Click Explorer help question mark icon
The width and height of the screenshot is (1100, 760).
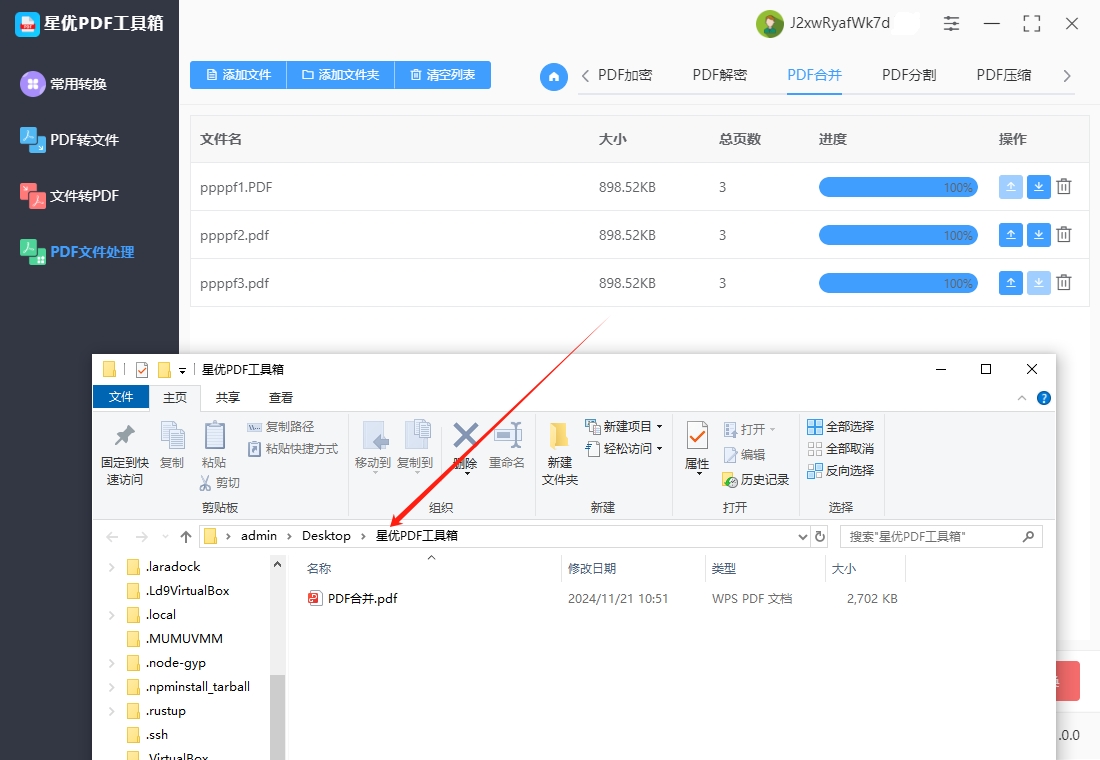point(1044,398)
